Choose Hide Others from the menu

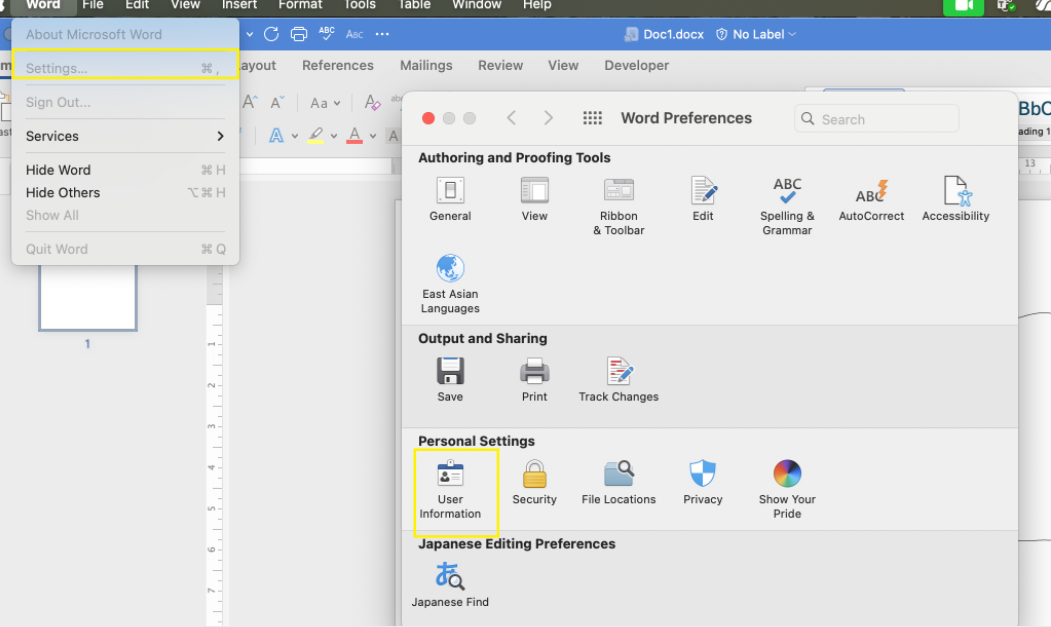(x=125, y=192)
